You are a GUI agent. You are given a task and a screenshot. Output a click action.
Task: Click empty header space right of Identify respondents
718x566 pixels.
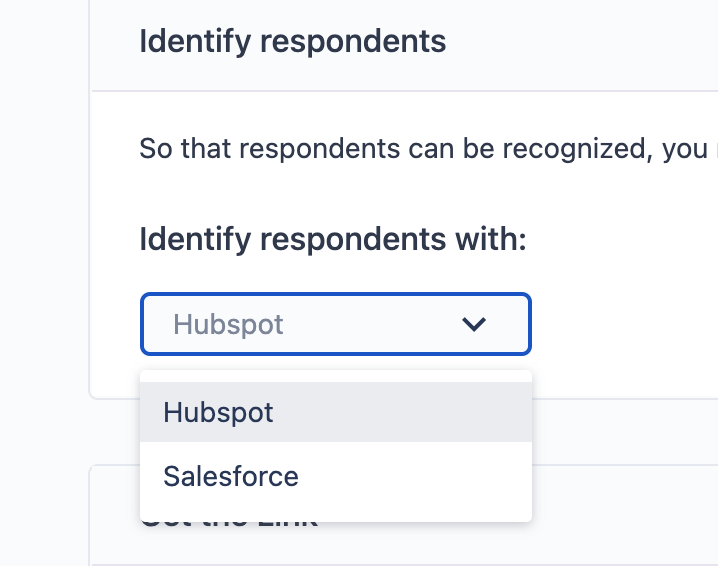[x=590, y=42]
